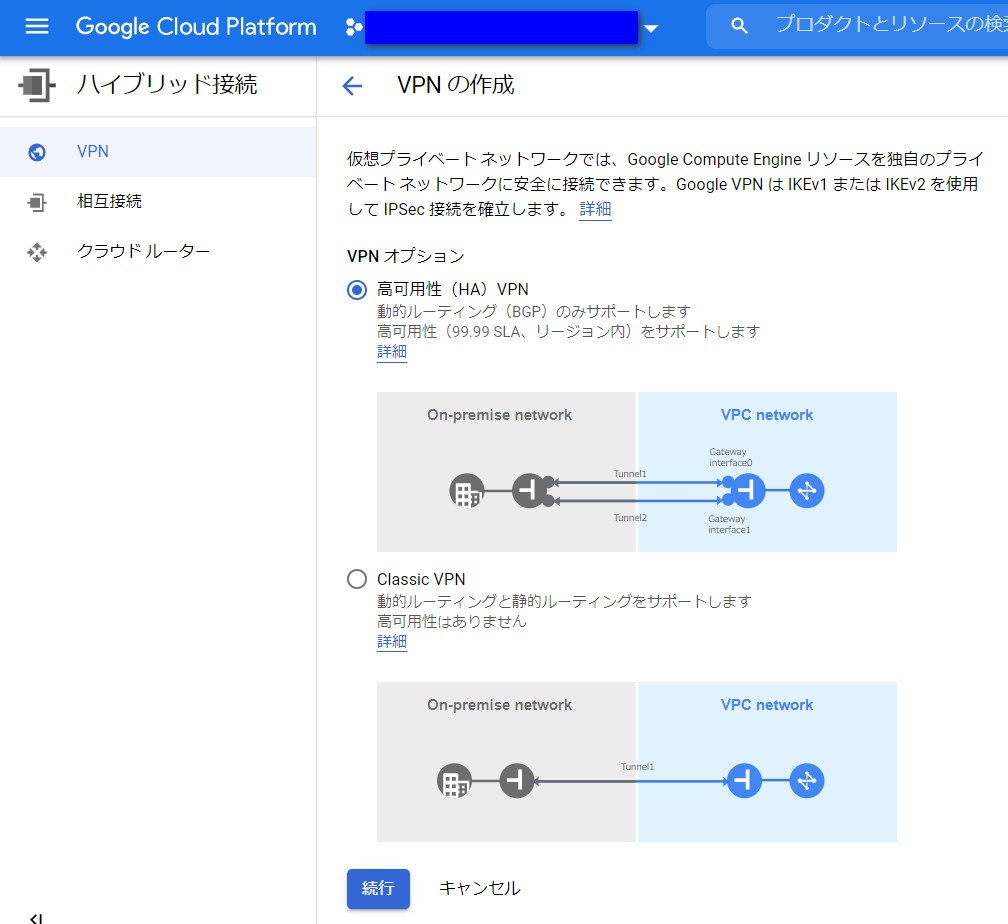Viewport: 1008px width, 924px height.
Task: Click the Classic VPN label text
Action: tap(421, 579)
